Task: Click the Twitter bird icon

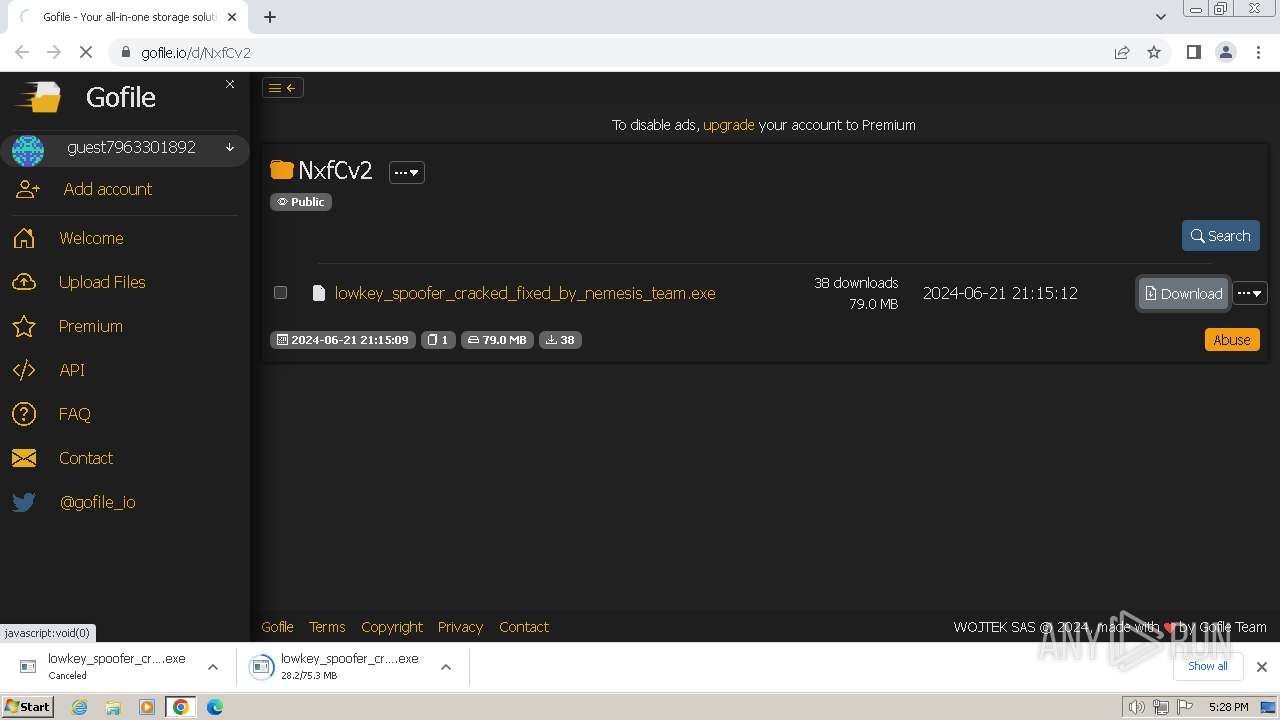Action: (x=24, y=502)
